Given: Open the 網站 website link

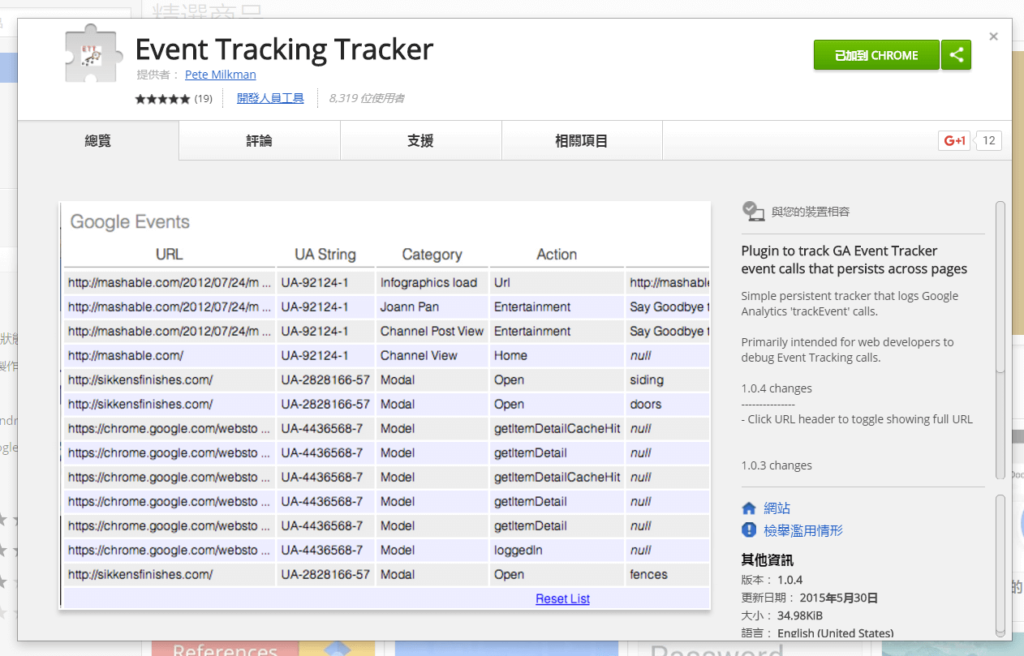Looking at the screenshot, I should coord(777,508).
